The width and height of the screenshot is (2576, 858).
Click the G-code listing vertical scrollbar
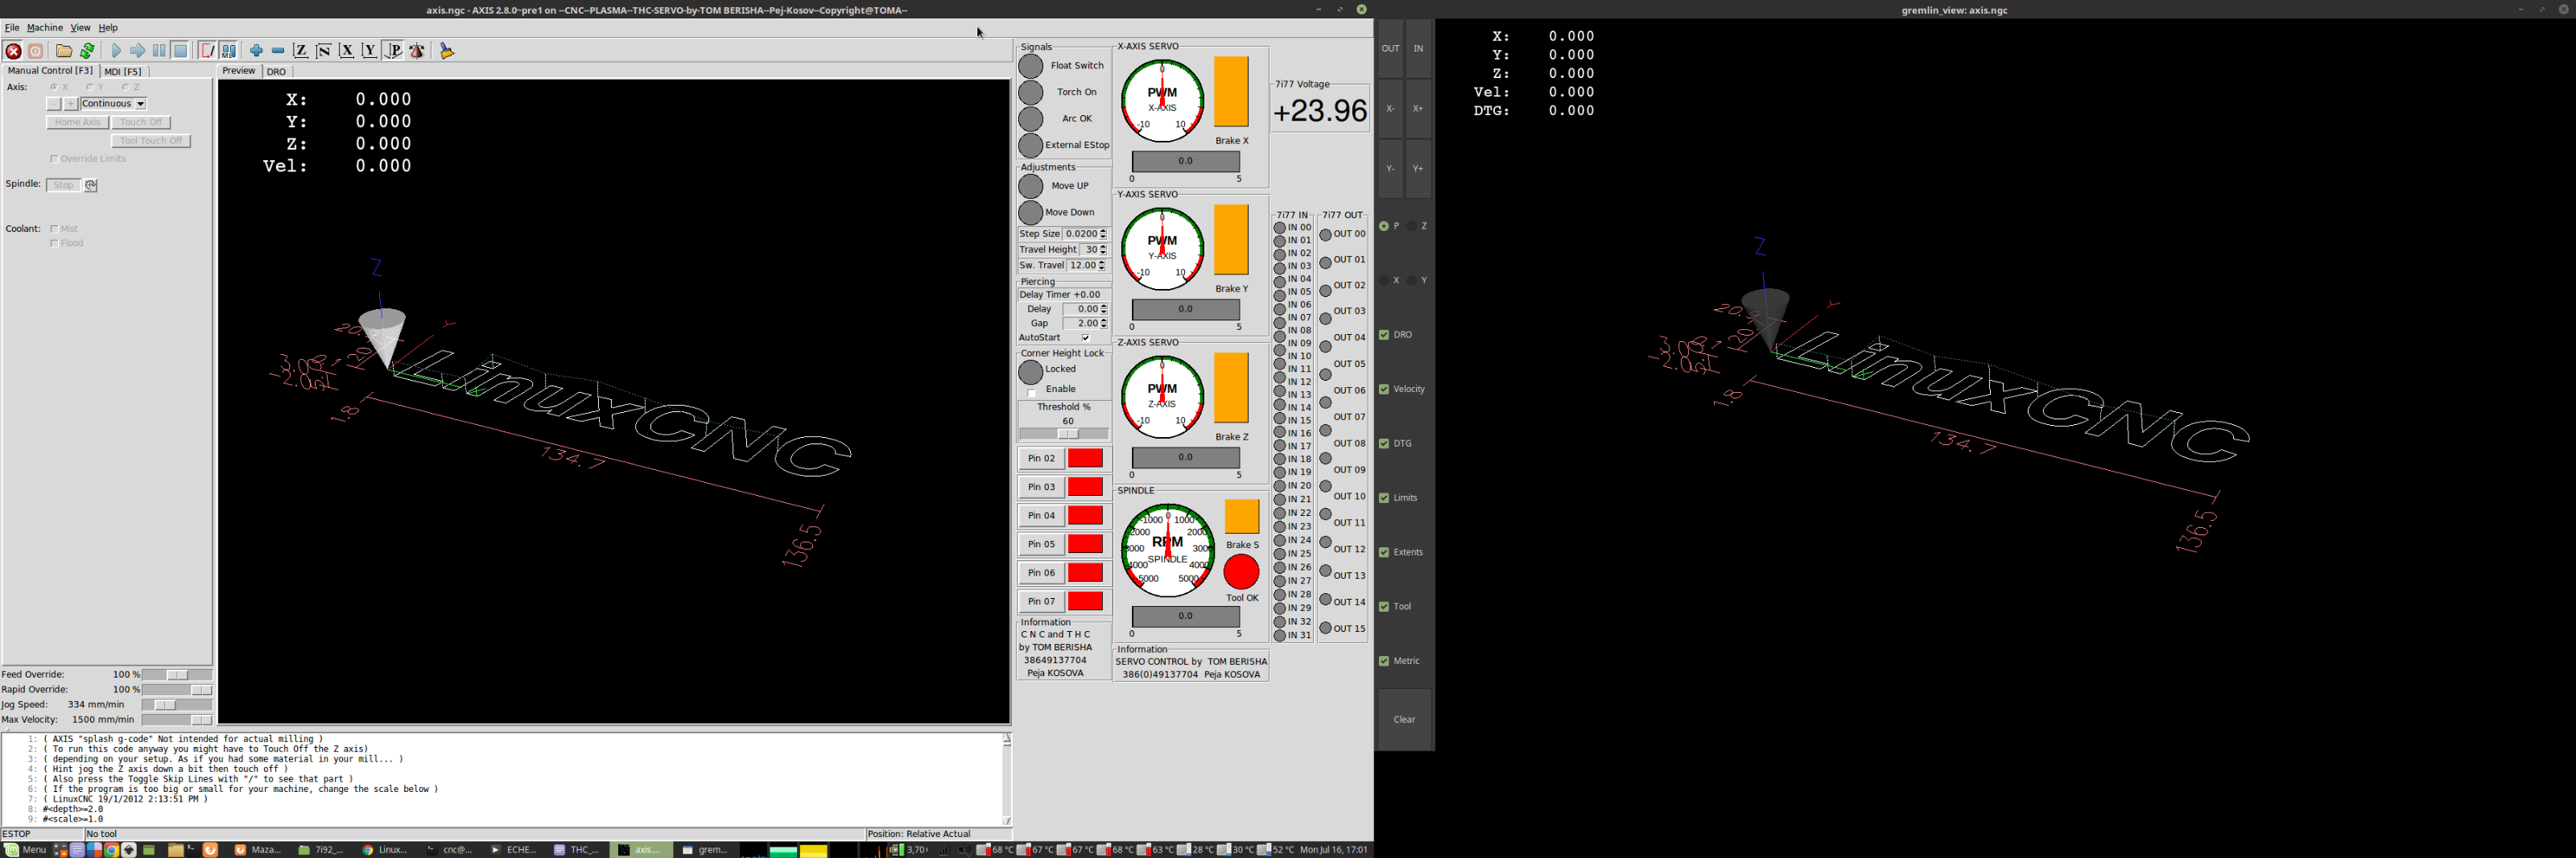click(1007, 780)
